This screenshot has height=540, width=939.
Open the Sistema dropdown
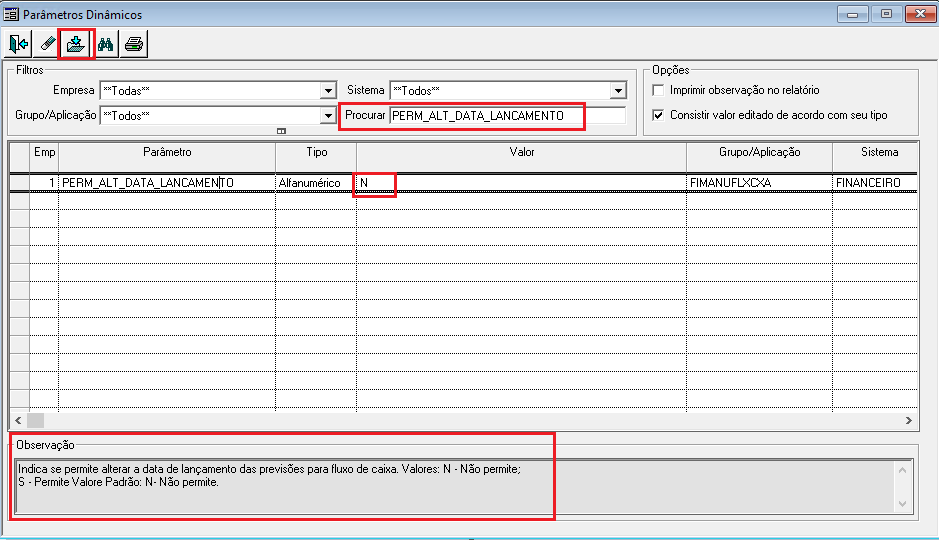tap(618, 90)
